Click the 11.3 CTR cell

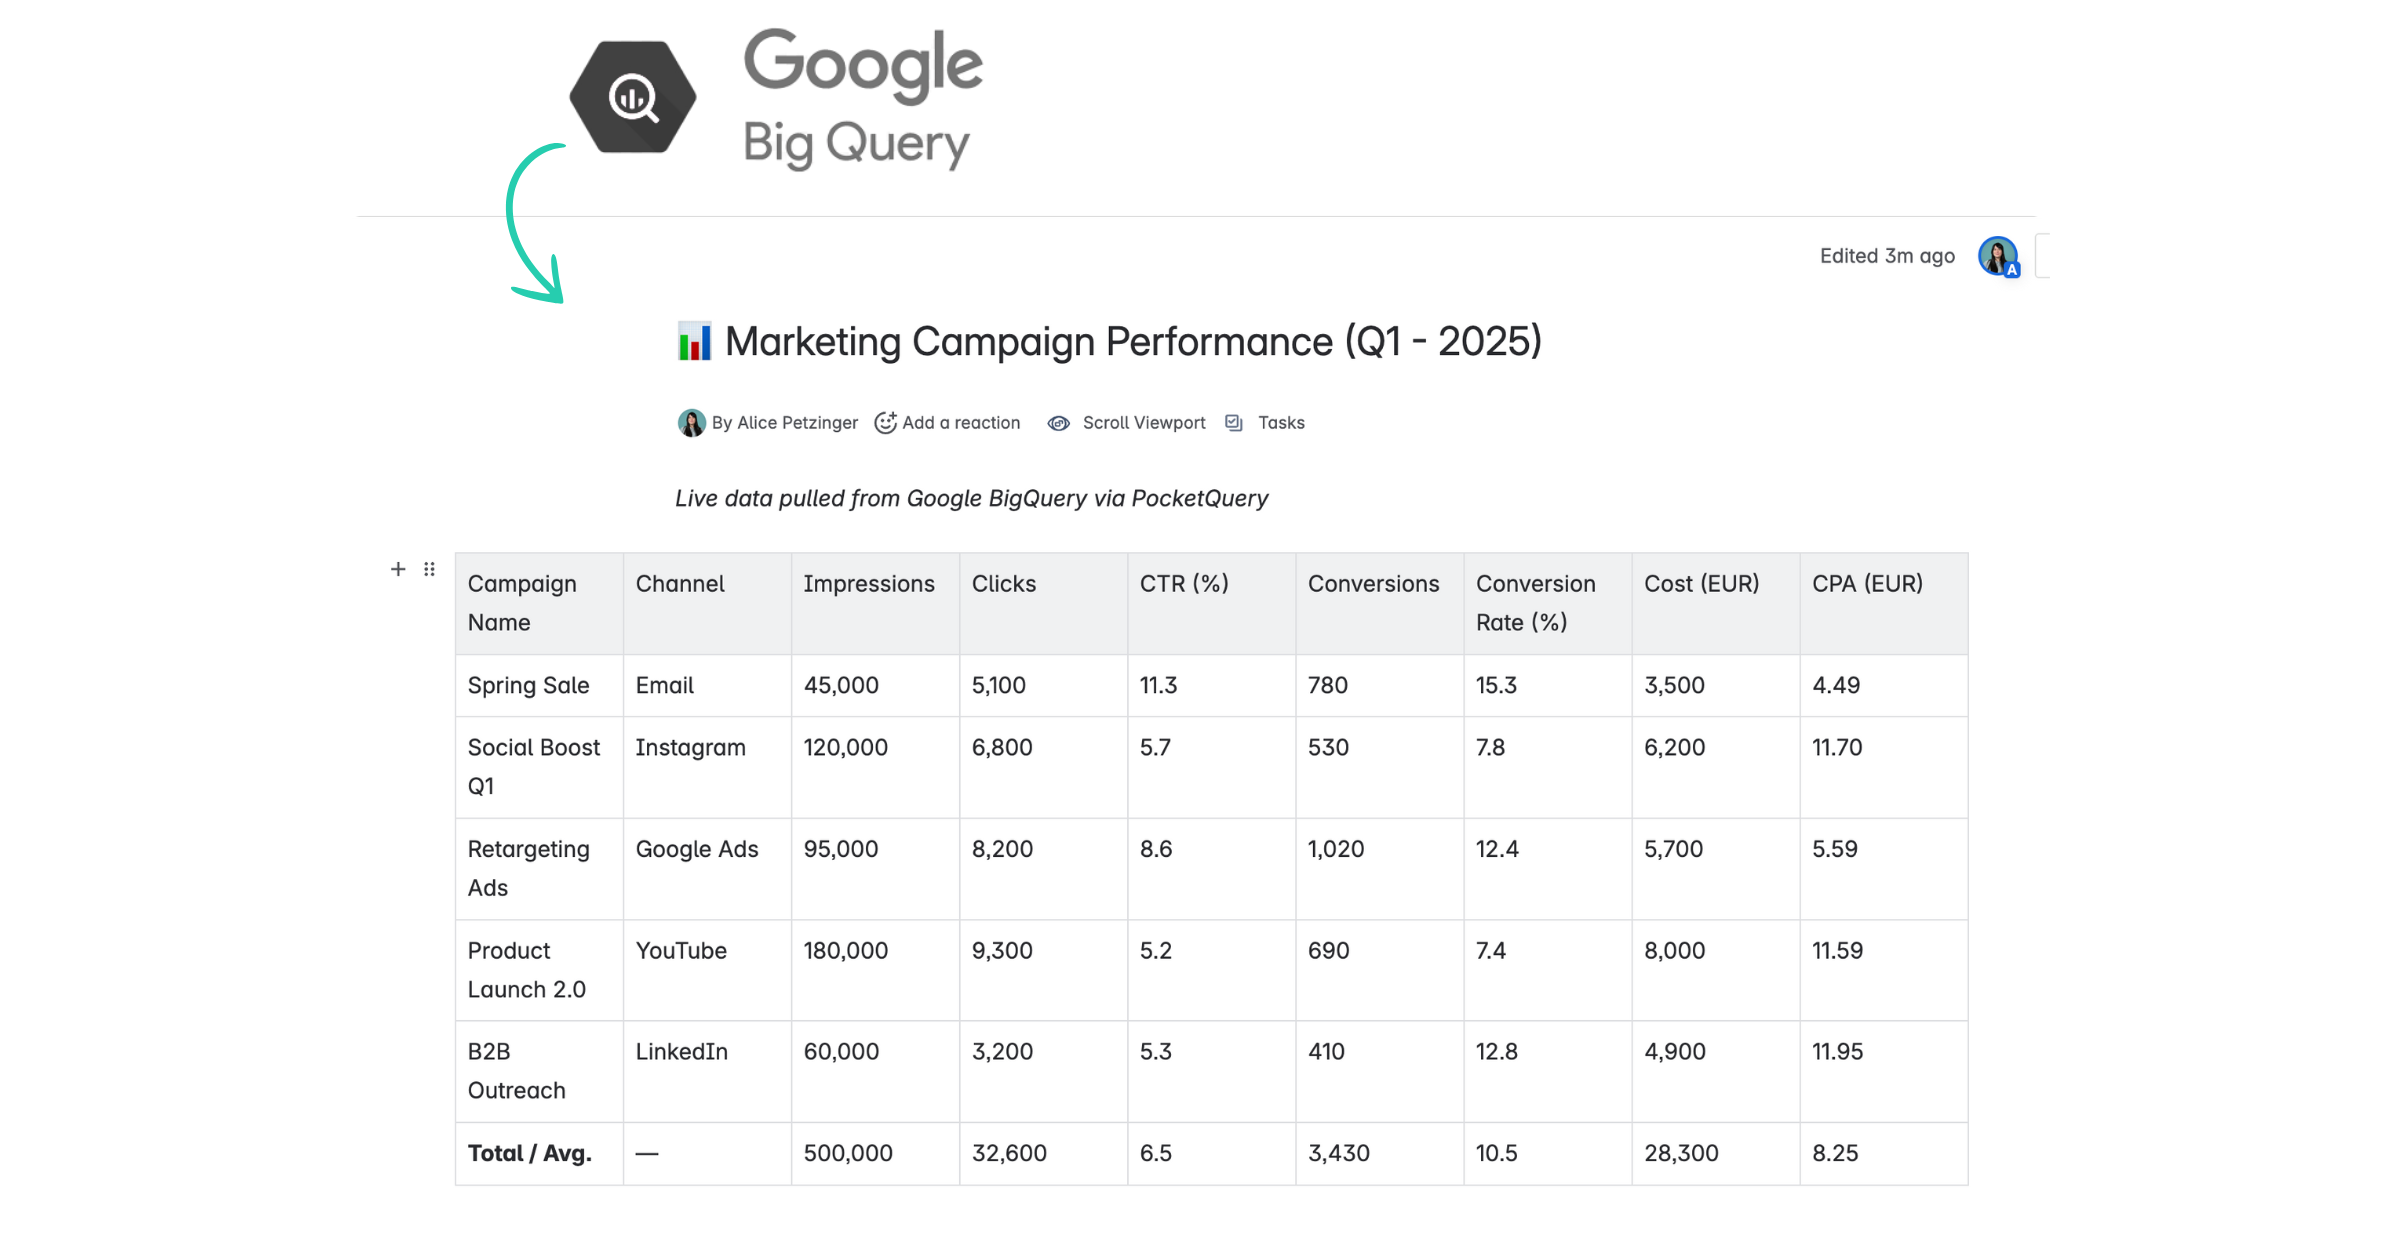click(x=1211, y=686)
